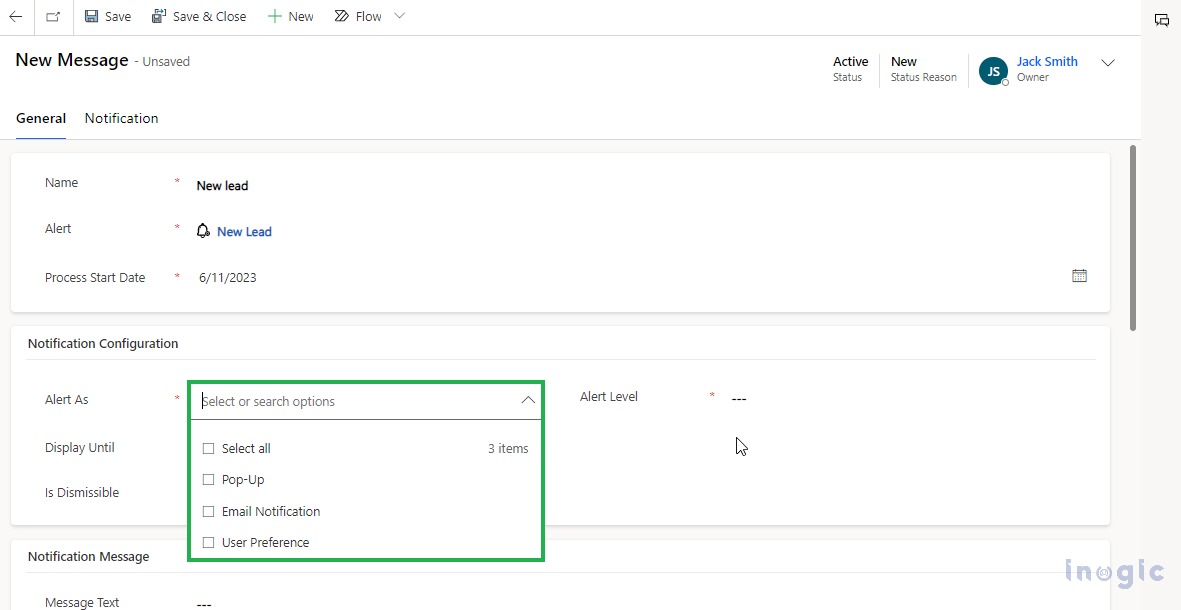Click the Display Until label
Image resolution: width=1181 pixels, height=610 pixels.
click(x=80, y=447)
